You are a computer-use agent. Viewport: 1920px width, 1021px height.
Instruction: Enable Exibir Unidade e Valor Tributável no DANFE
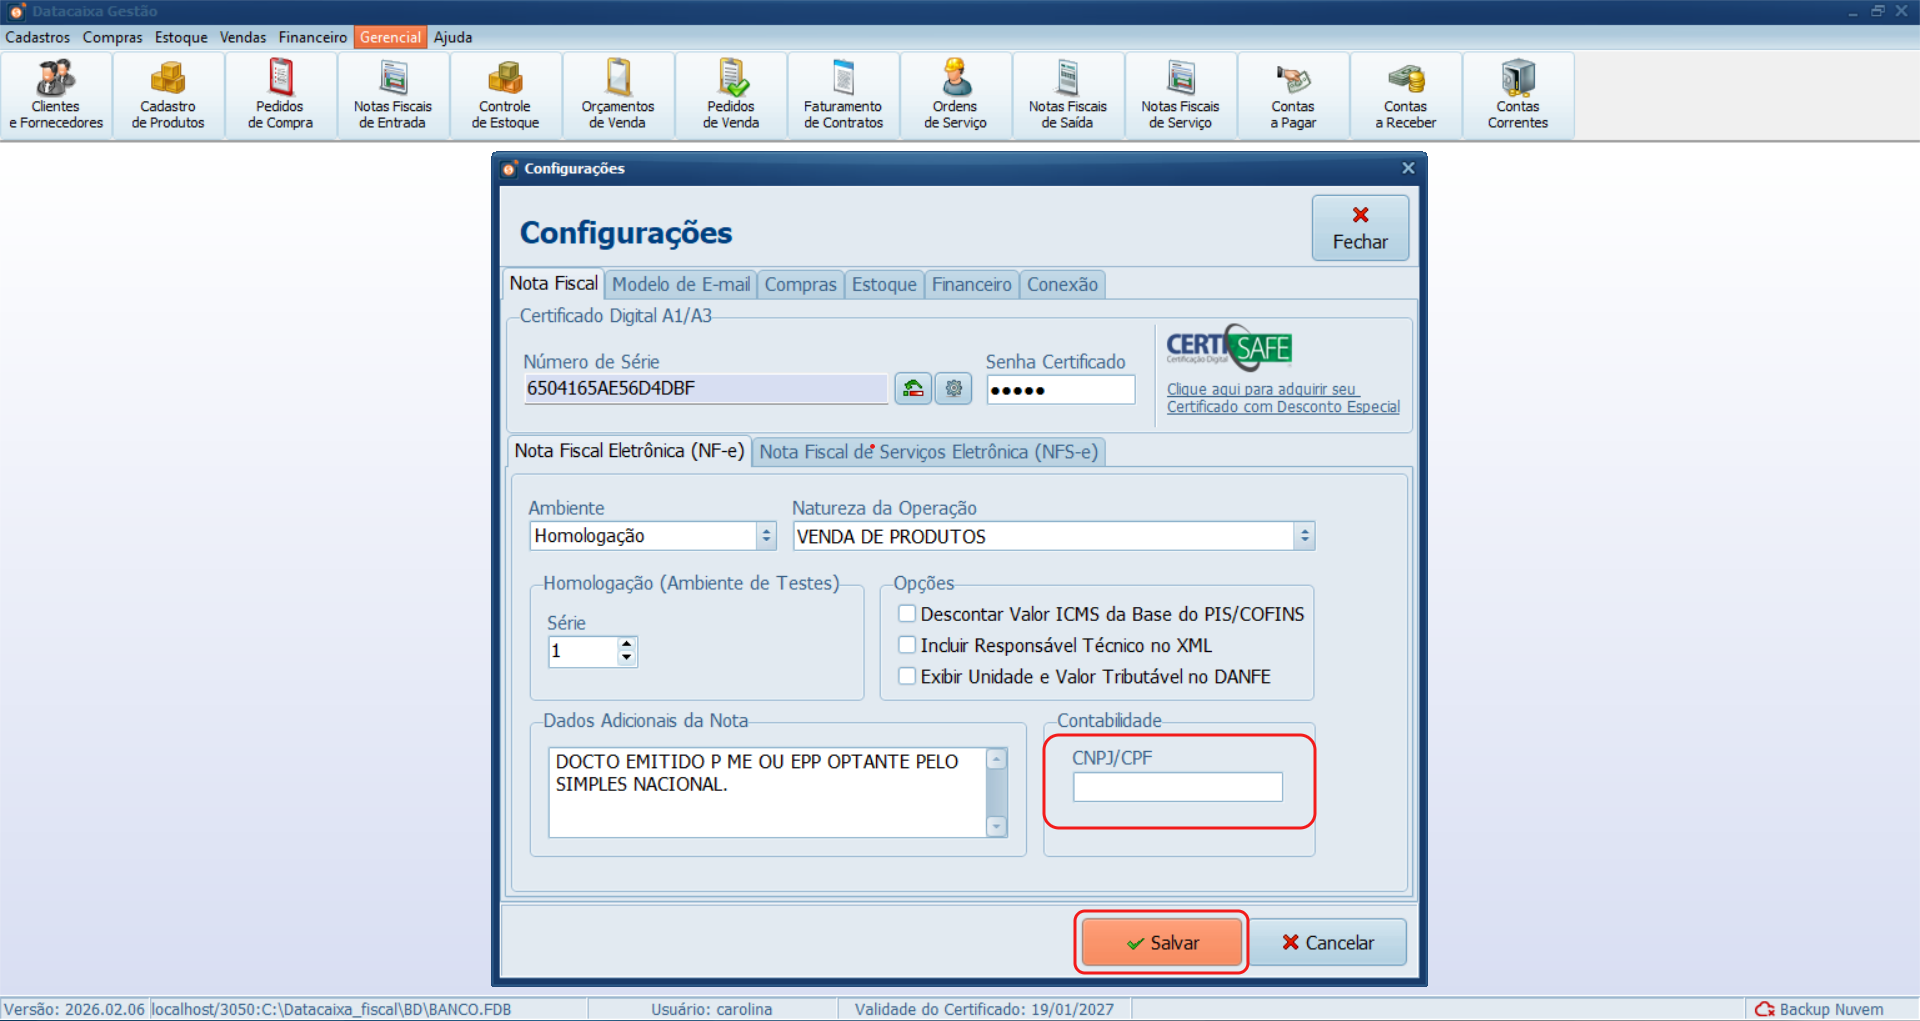click(x=907, y=676)
